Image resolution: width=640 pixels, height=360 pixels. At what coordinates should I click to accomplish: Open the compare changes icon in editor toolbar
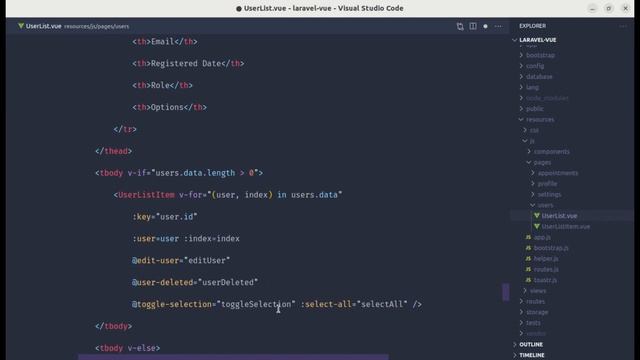coord(460,26)
